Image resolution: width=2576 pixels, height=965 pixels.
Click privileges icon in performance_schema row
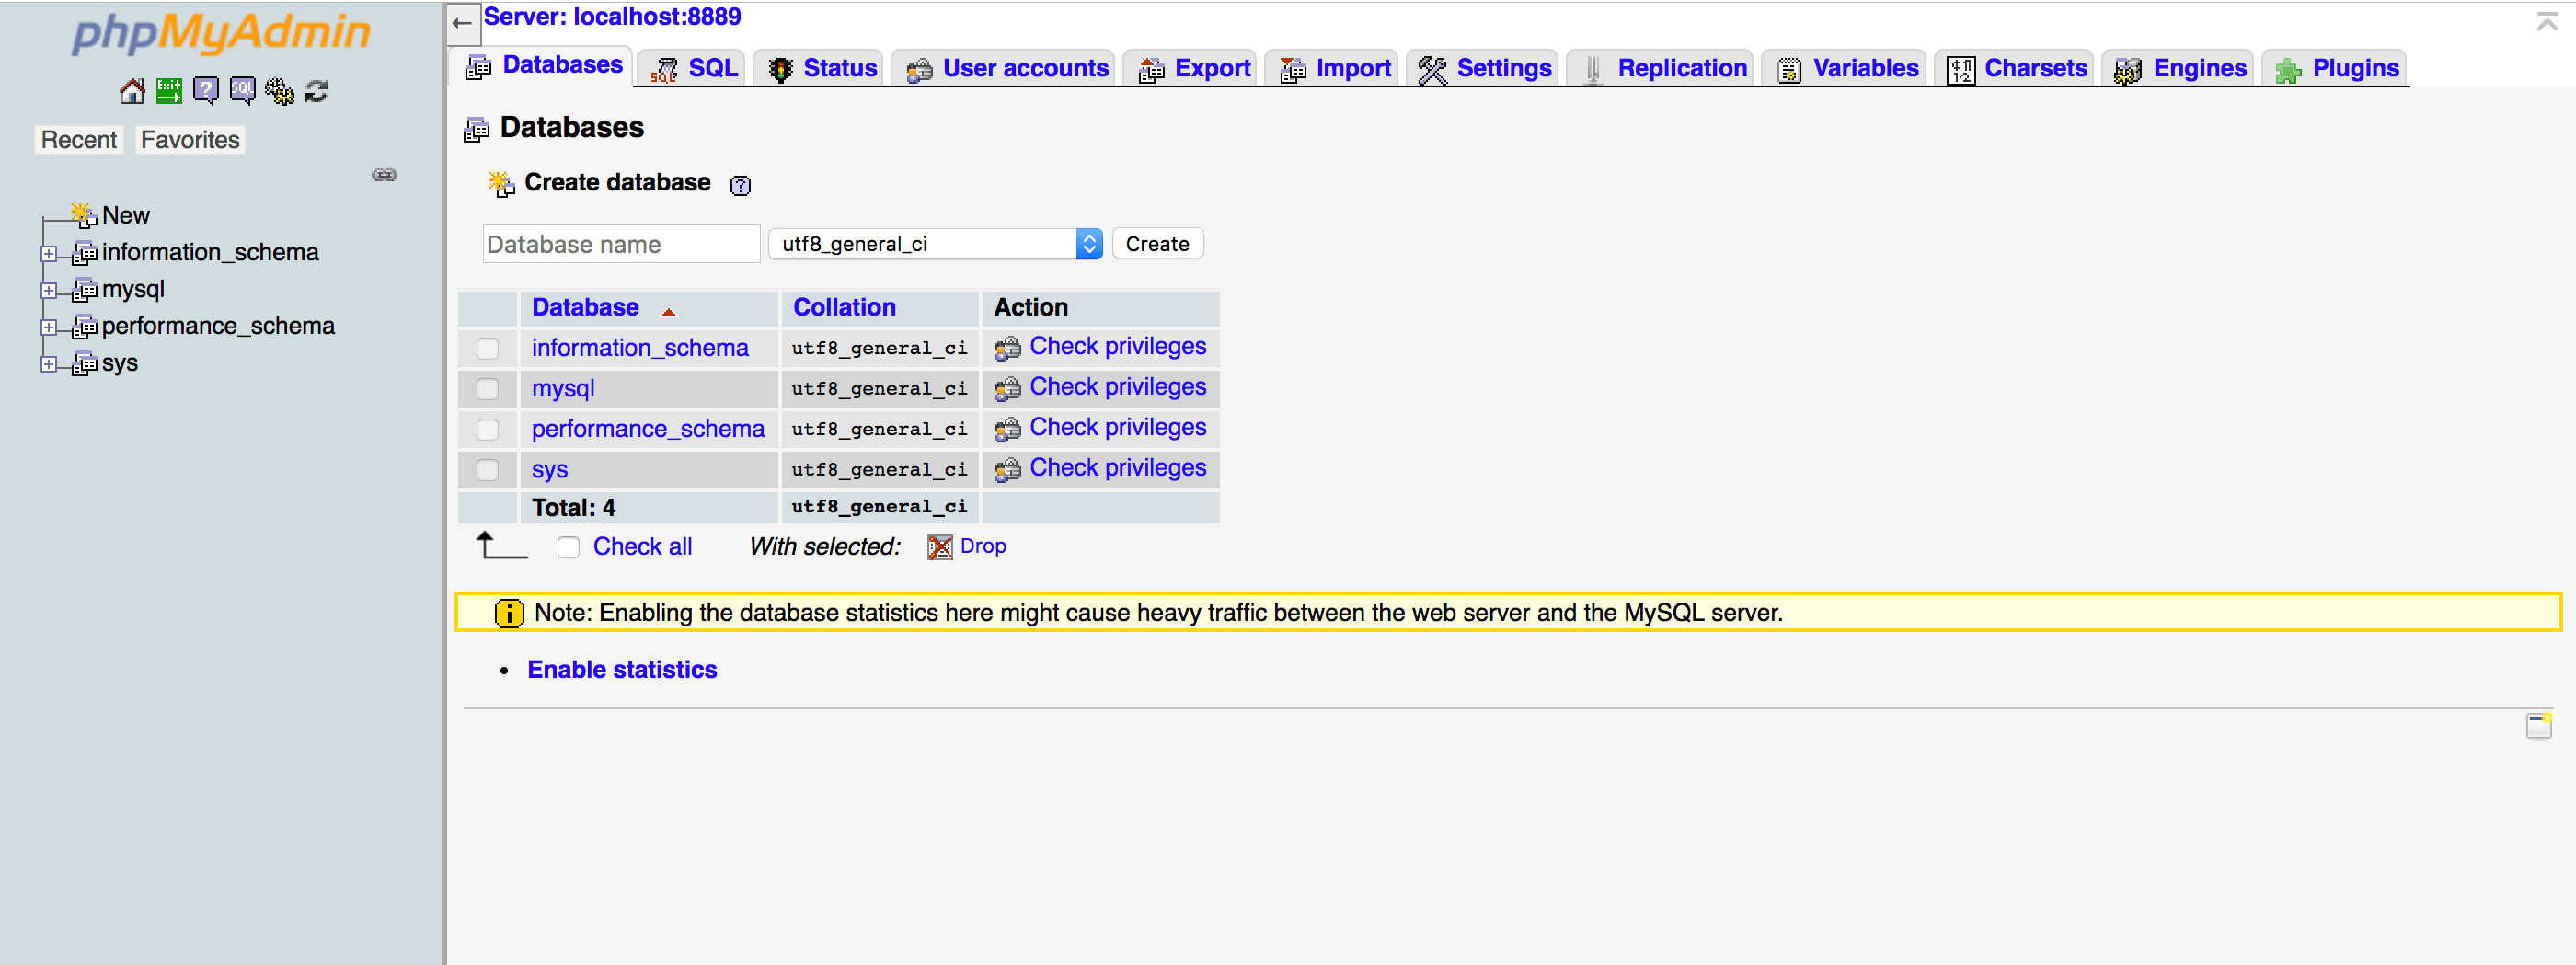tap(1008, 429)
